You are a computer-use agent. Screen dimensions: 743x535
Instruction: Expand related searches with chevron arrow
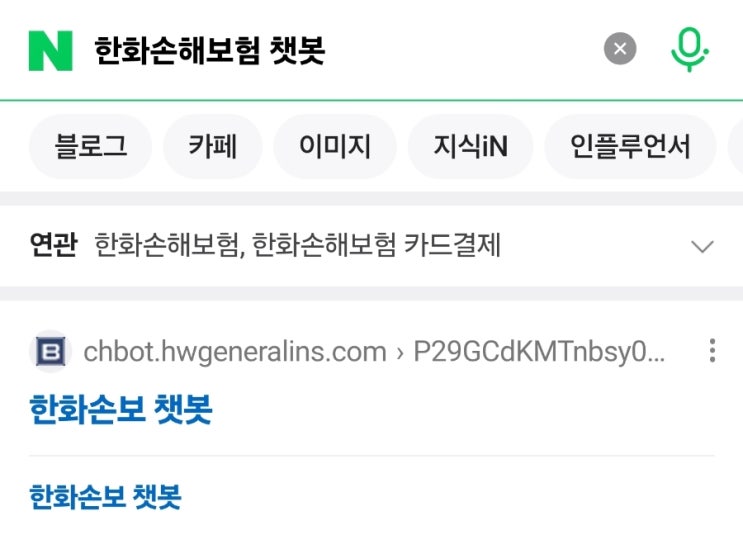[702, 246]
